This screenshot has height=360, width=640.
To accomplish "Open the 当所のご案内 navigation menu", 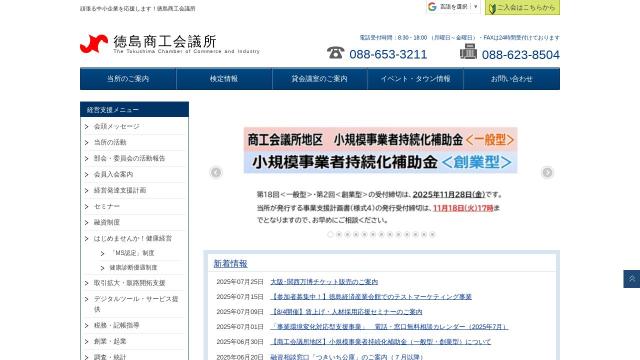I will pyautogui.click(x=128, y=79).
